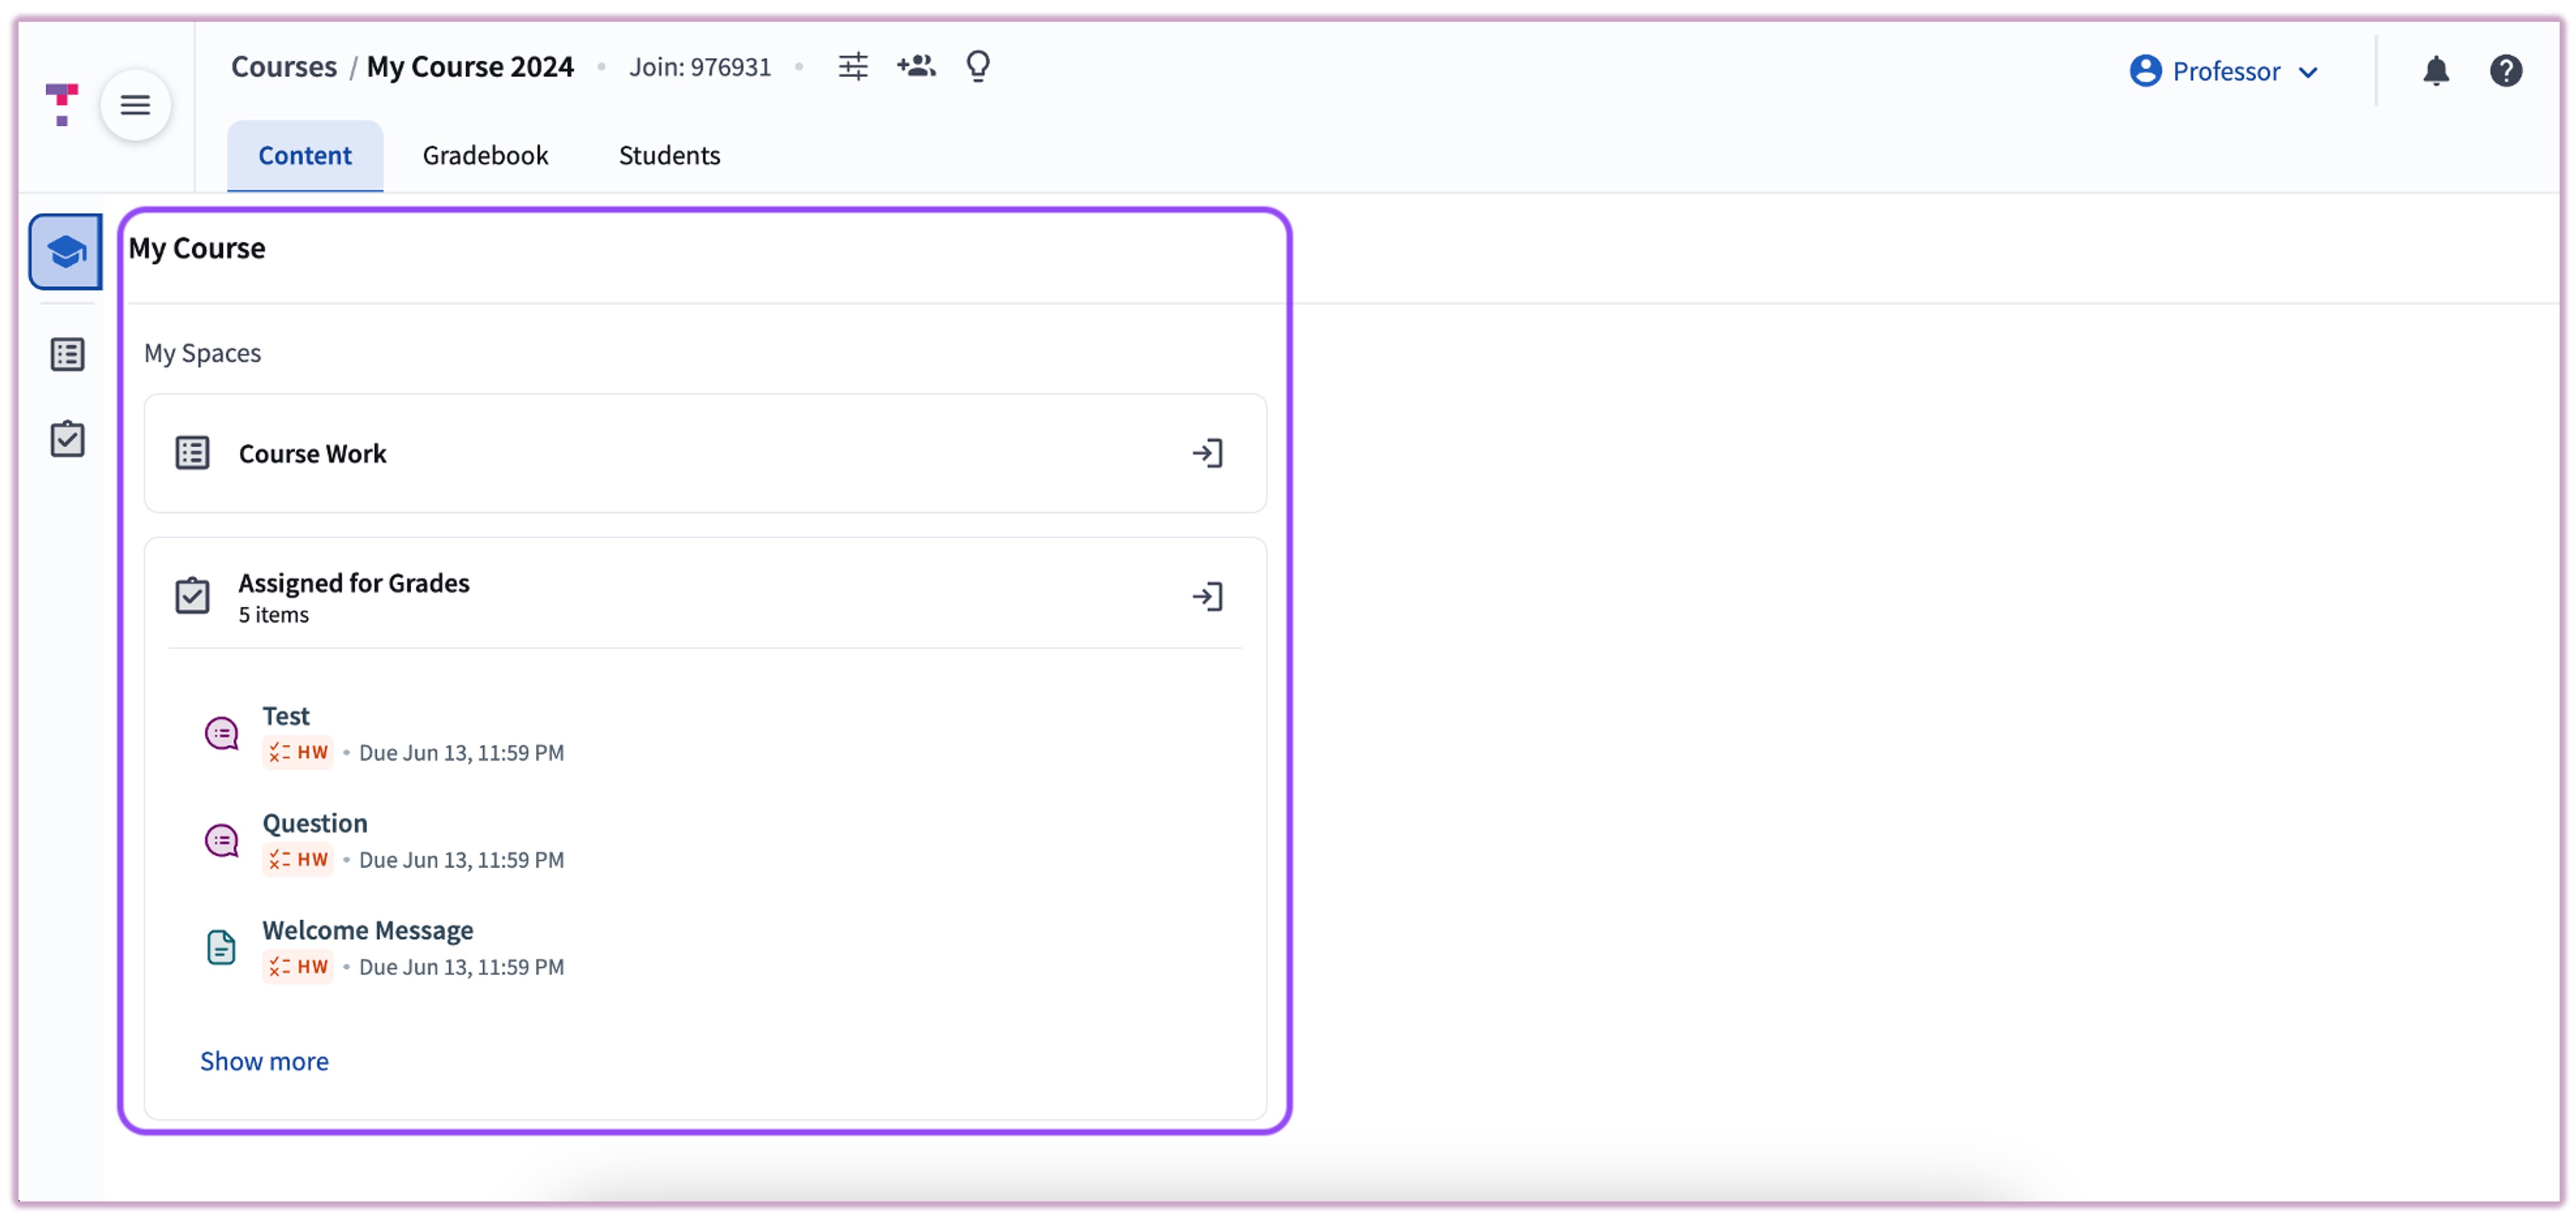
Task: Click the lightbulb tips icon
Action: click(977, 67)
